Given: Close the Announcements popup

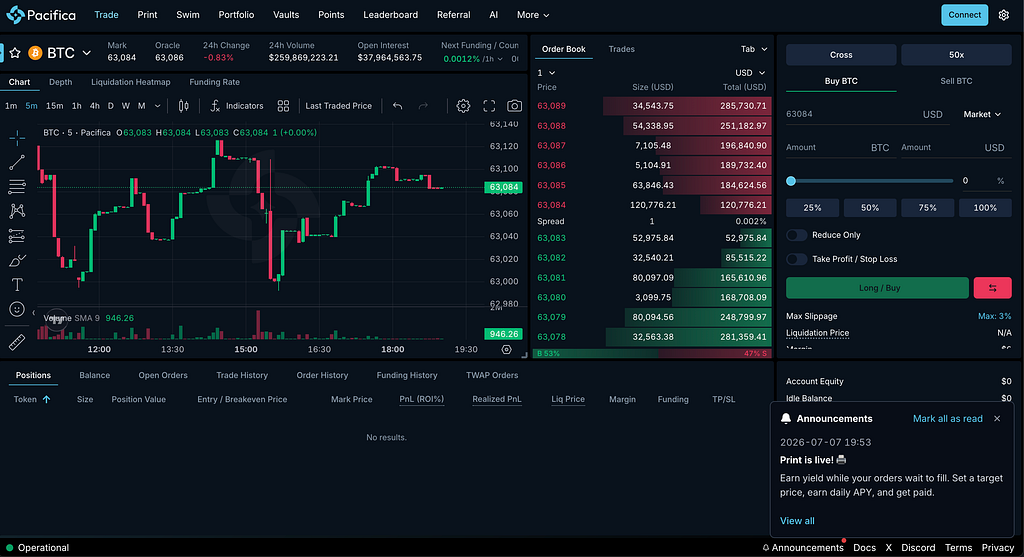Looking at the screenshot, I should coord(997,419).
